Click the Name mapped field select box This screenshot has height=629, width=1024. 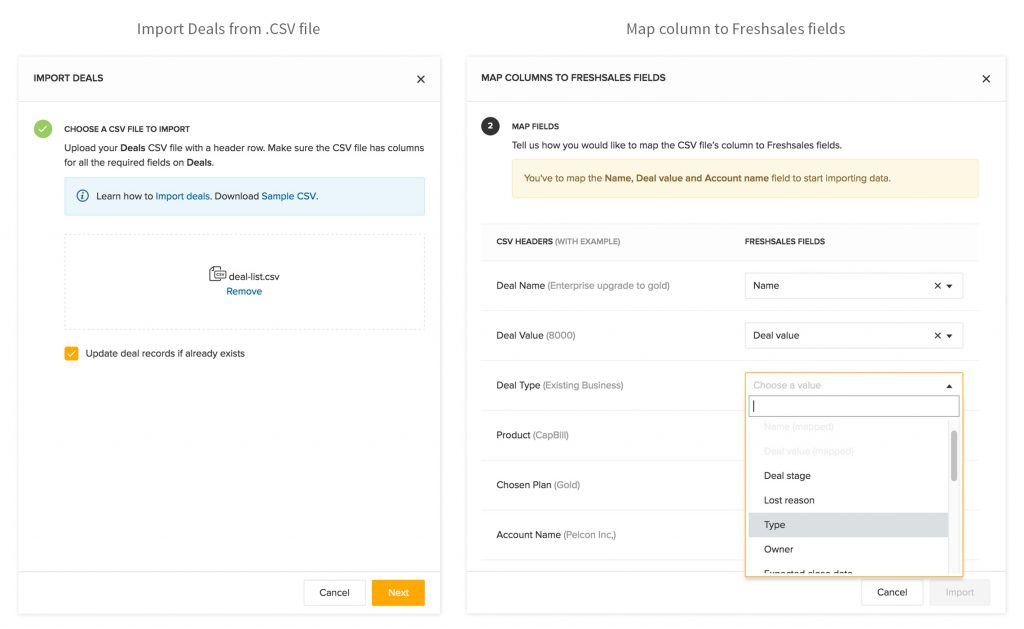pyautogui.click(x=854, y=285)
